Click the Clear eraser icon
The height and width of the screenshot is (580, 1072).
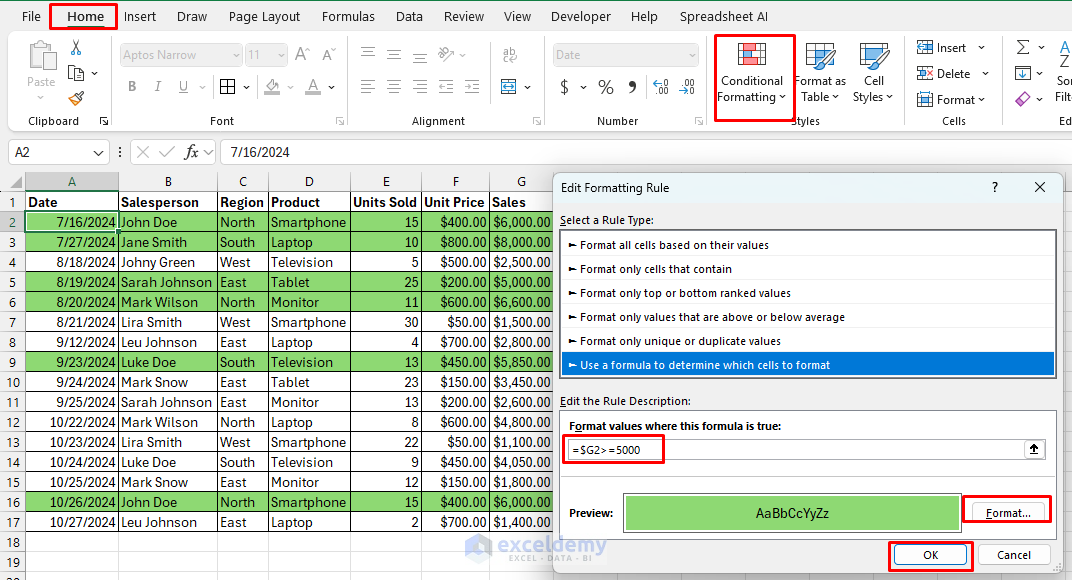tap(1023, 99)
